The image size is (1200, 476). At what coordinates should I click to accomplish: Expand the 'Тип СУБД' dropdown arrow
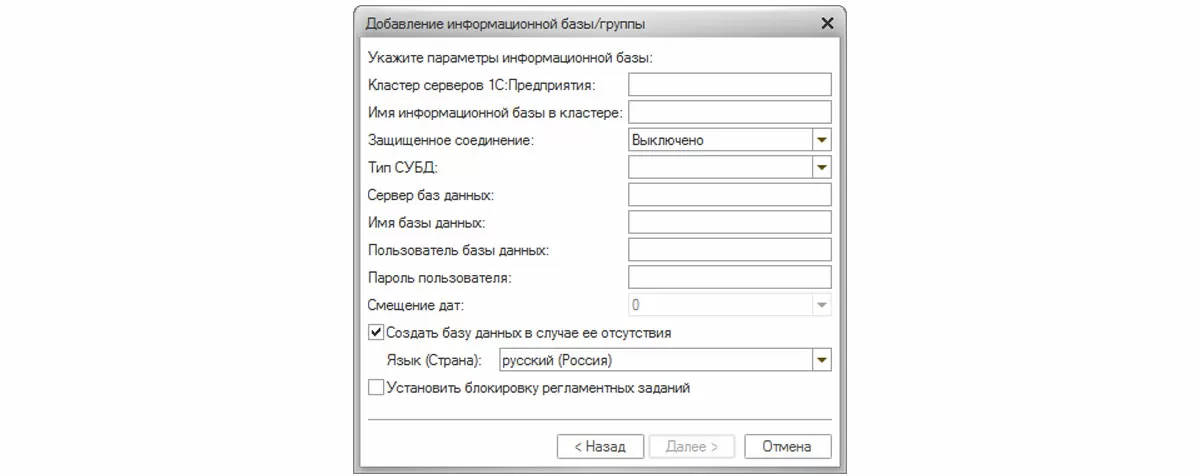pyautogui.click(x=822, y=167)
